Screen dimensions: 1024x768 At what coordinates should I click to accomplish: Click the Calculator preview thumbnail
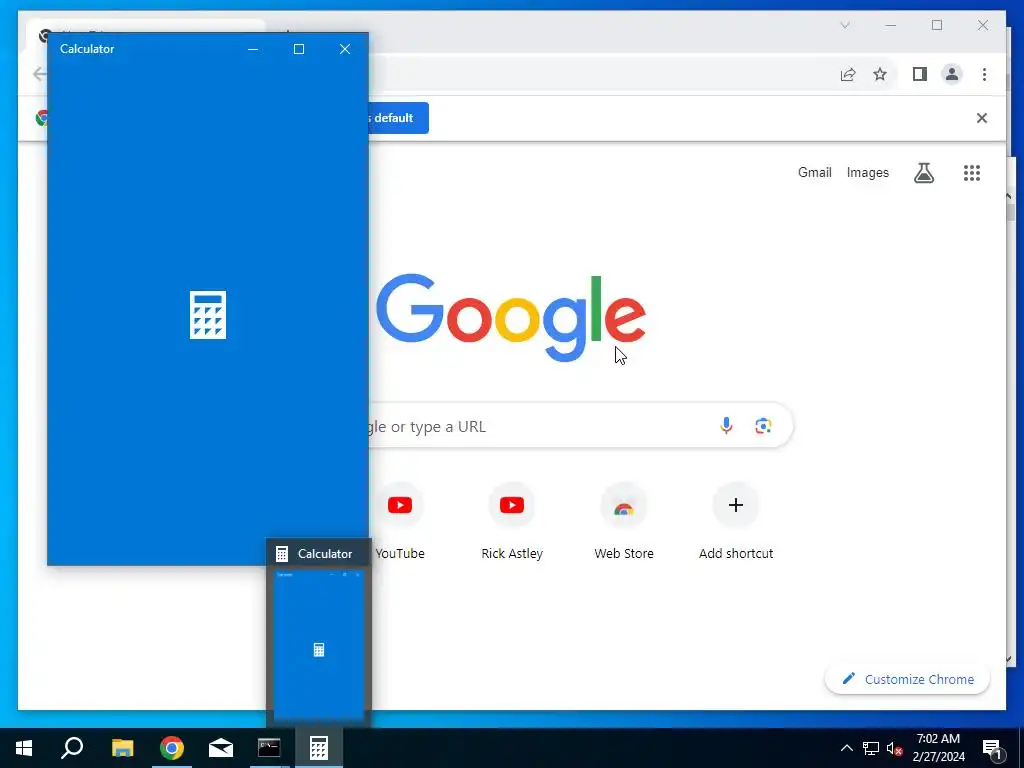tap(318, 645)
